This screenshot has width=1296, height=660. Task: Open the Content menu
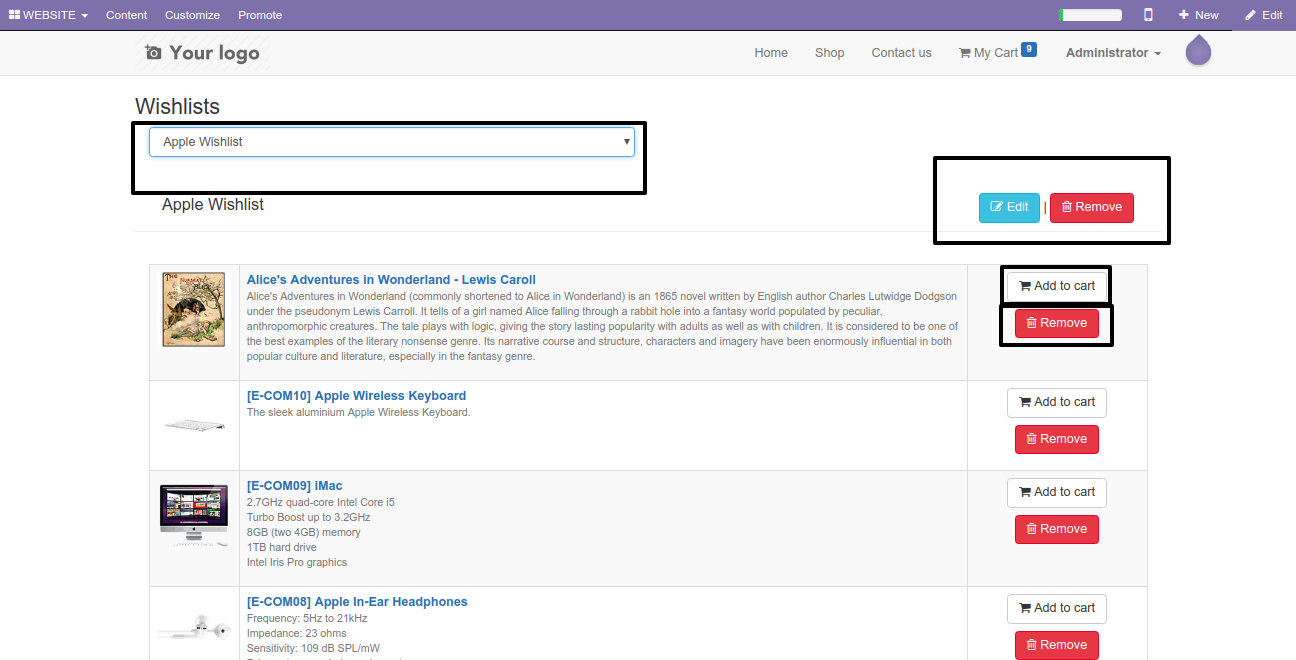pos(126,15)
